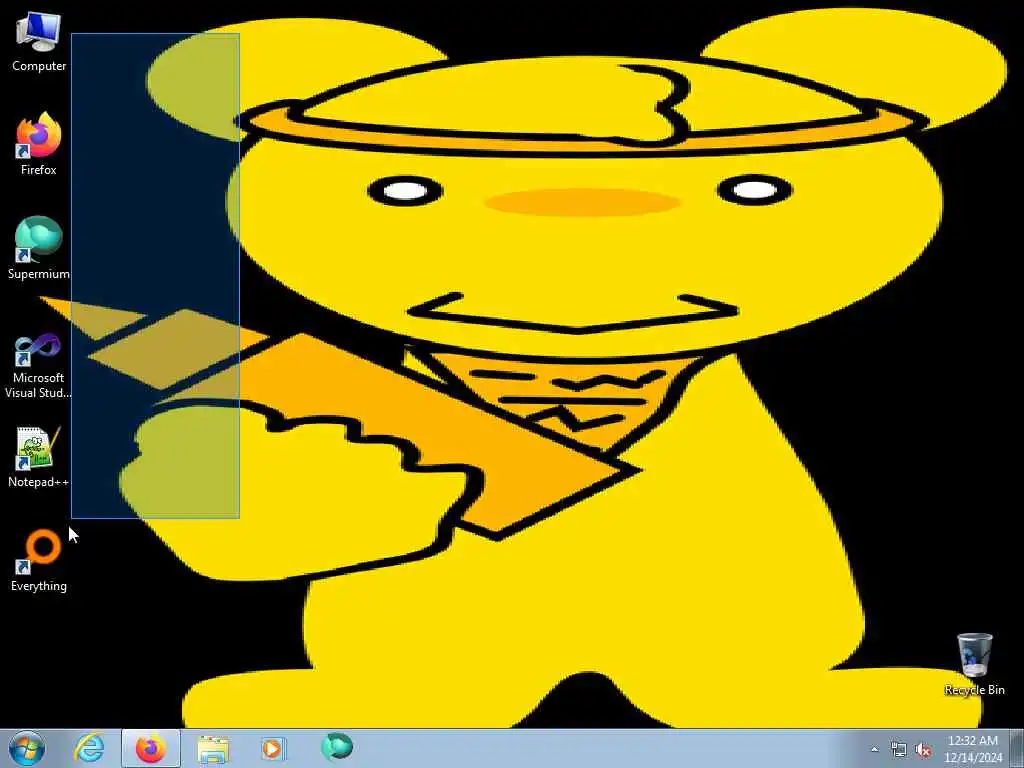Image resolution: width=1024 pixels, height=768 pixels.
Task: Click the Show desktop strip after the clock
Action: 1017,748
